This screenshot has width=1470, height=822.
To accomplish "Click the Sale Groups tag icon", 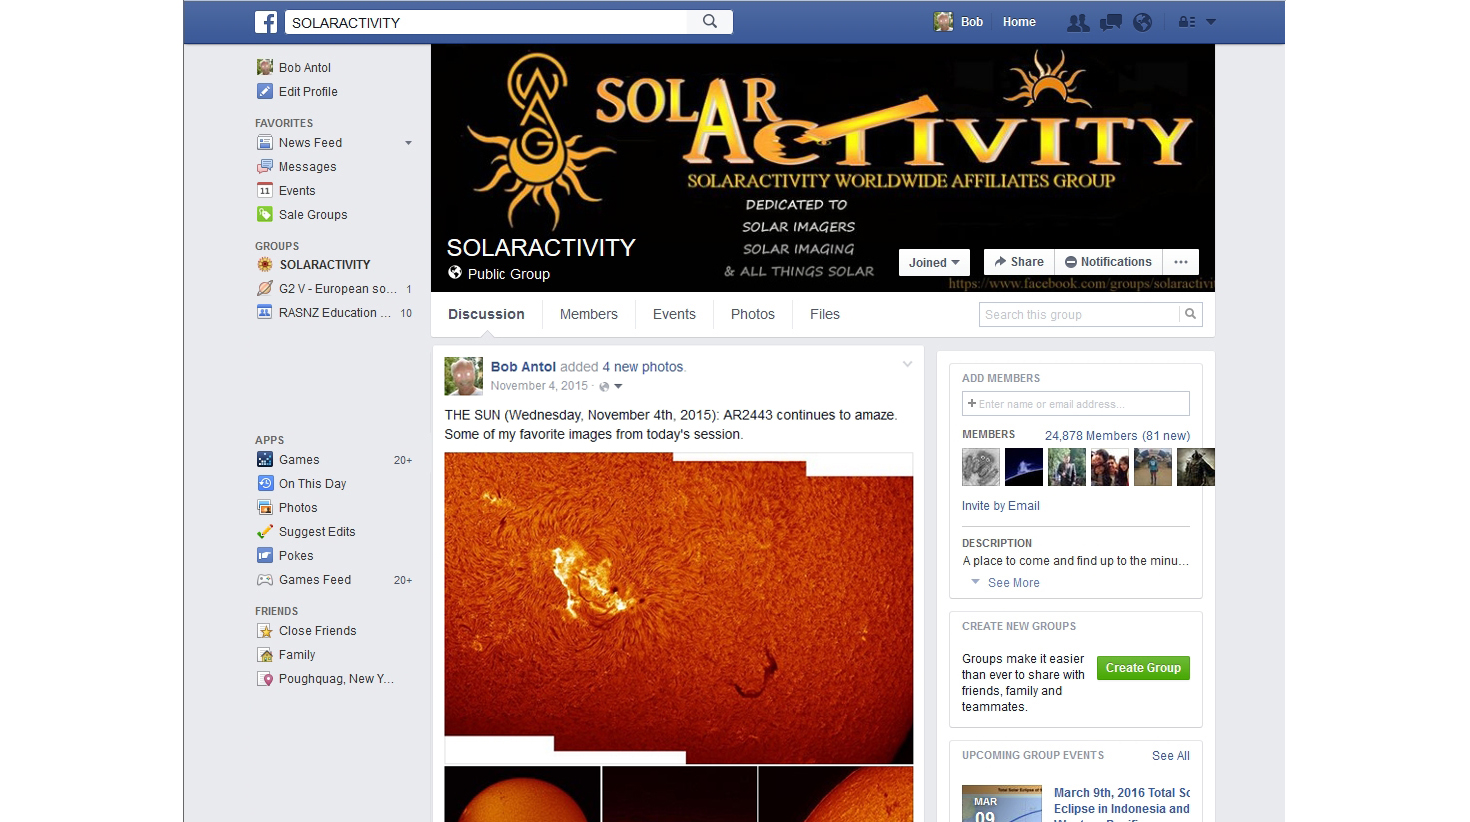I will (265, 215).
